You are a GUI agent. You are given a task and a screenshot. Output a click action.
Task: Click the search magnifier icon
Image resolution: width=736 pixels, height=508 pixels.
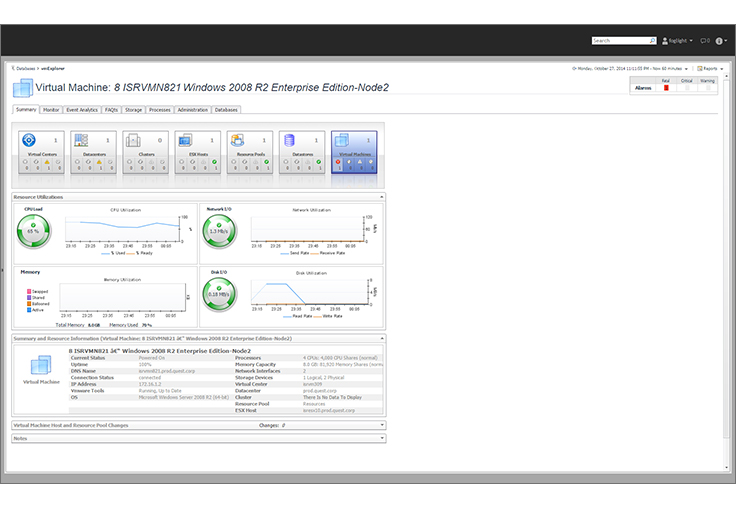click(652, 41)
